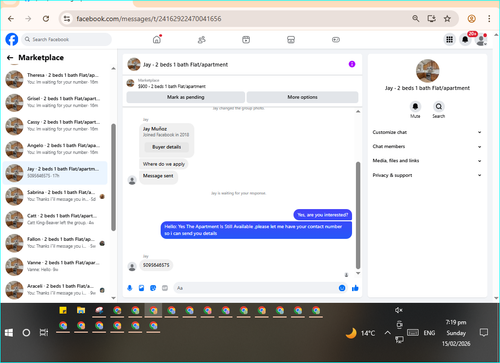
Task: Click Mark as pending button
Action: [185, 97]
